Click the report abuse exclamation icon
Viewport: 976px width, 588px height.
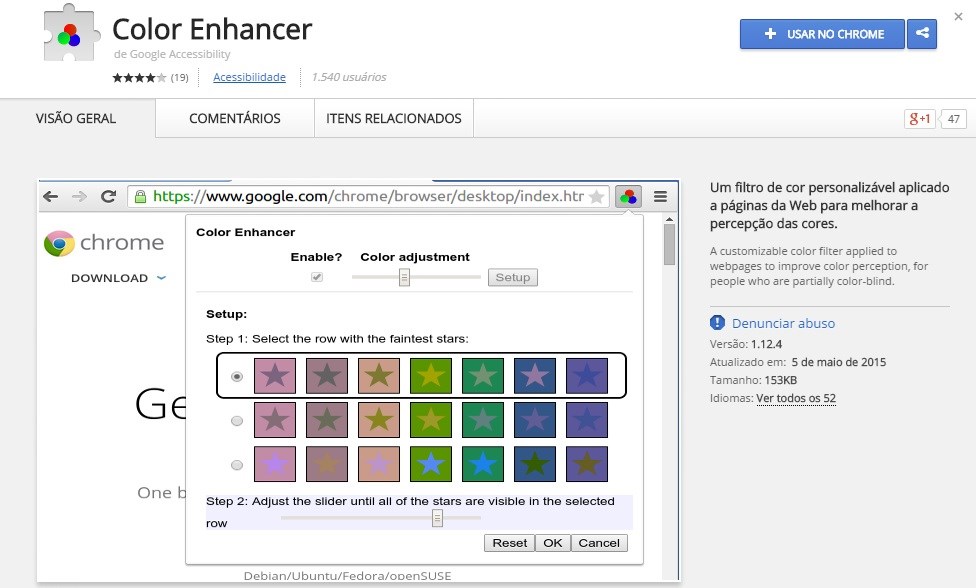717,323
